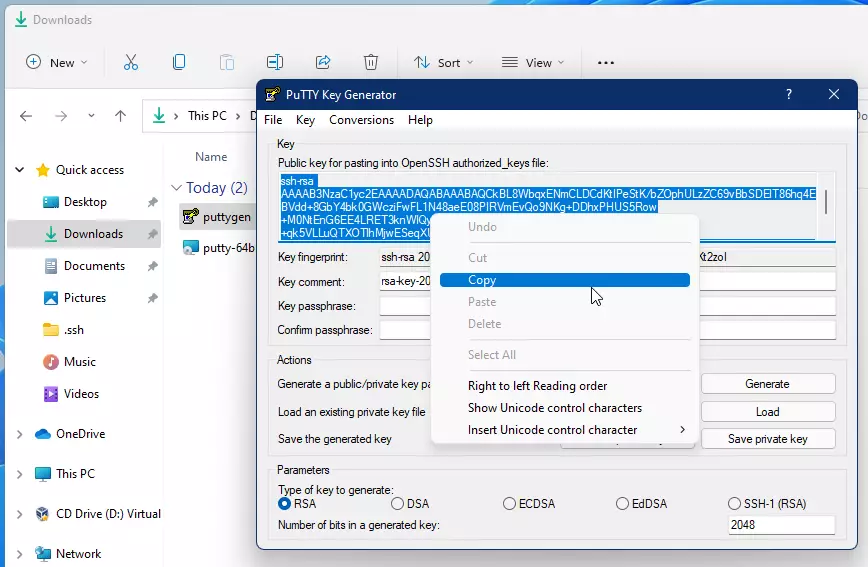The height and width of the screenshot is (567, 868).
Task: Choose Right to left Reading order
Action: (x=565, y=386)
